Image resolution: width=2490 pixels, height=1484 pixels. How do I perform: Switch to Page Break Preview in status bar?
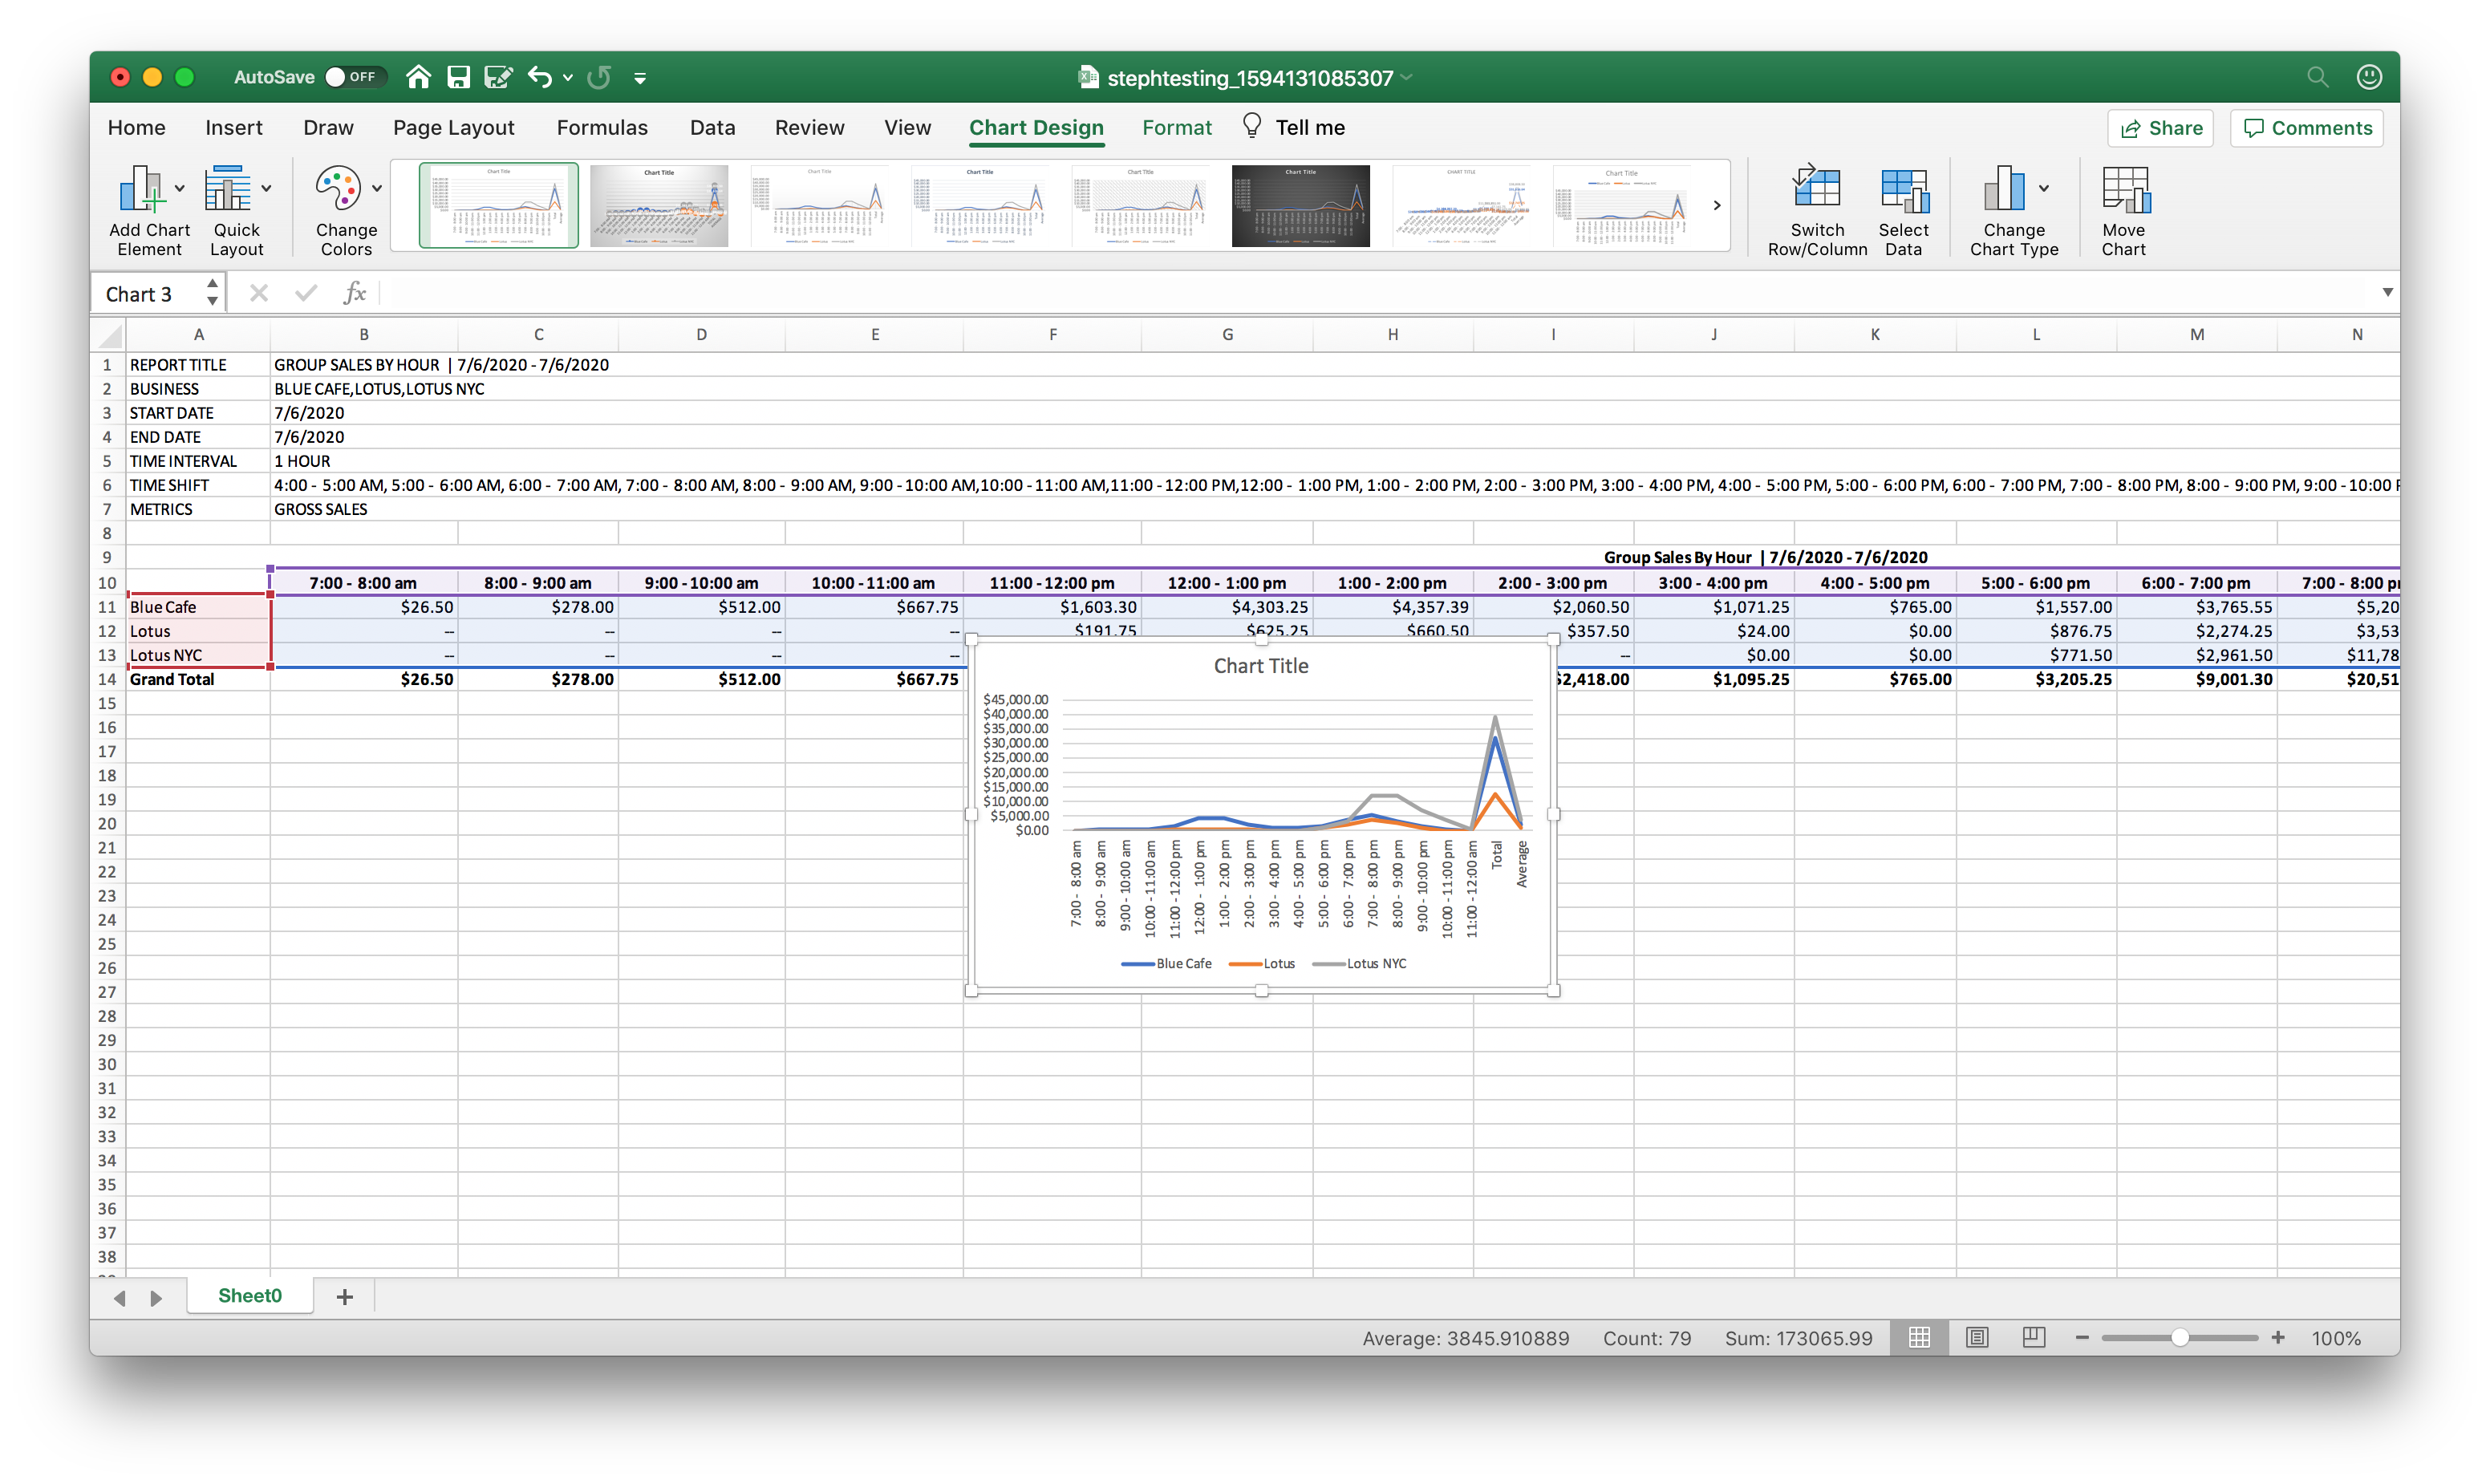coord(2033,1337)
